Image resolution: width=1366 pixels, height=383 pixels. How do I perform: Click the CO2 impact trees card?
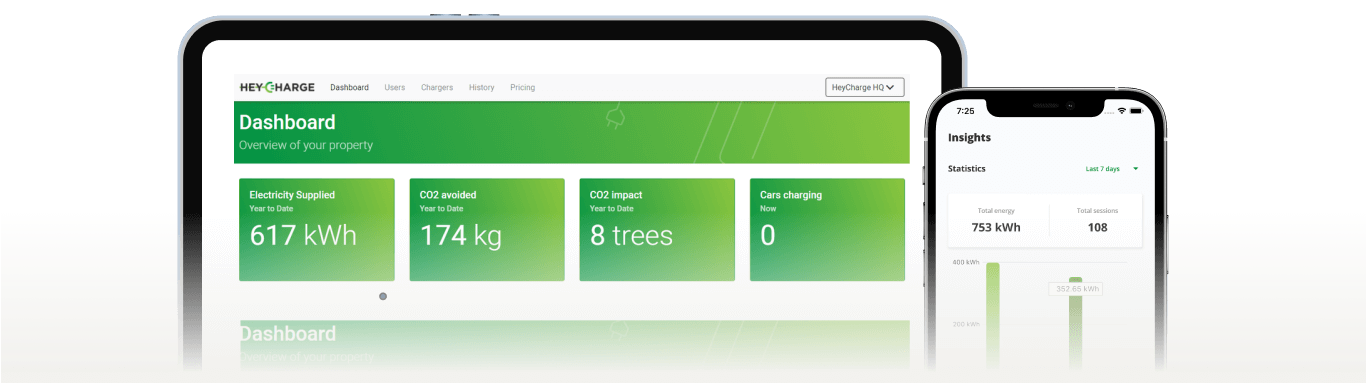[657, 230]
